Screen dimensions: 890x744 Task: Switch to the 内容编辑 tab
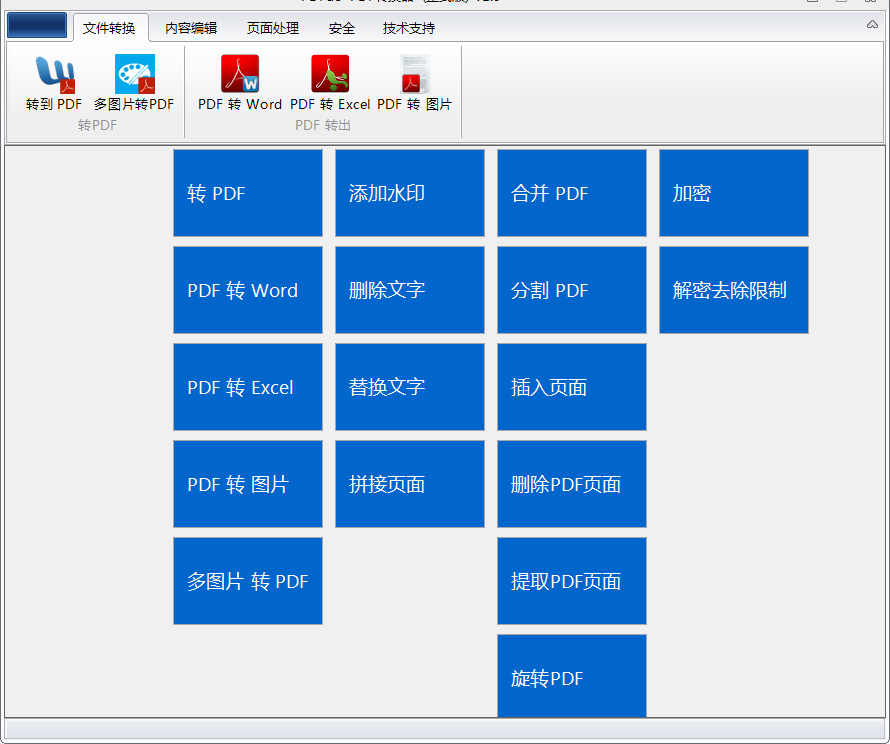[191, 28]
